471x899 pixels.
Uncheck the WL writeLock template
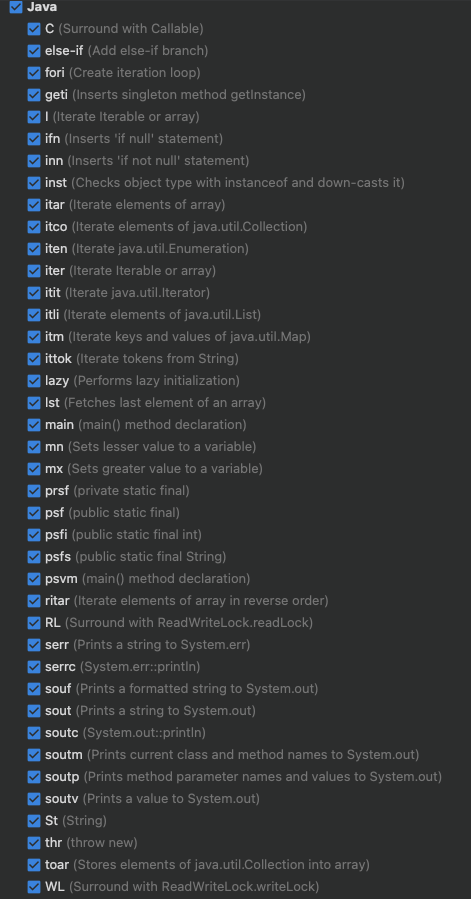(34, 886)
